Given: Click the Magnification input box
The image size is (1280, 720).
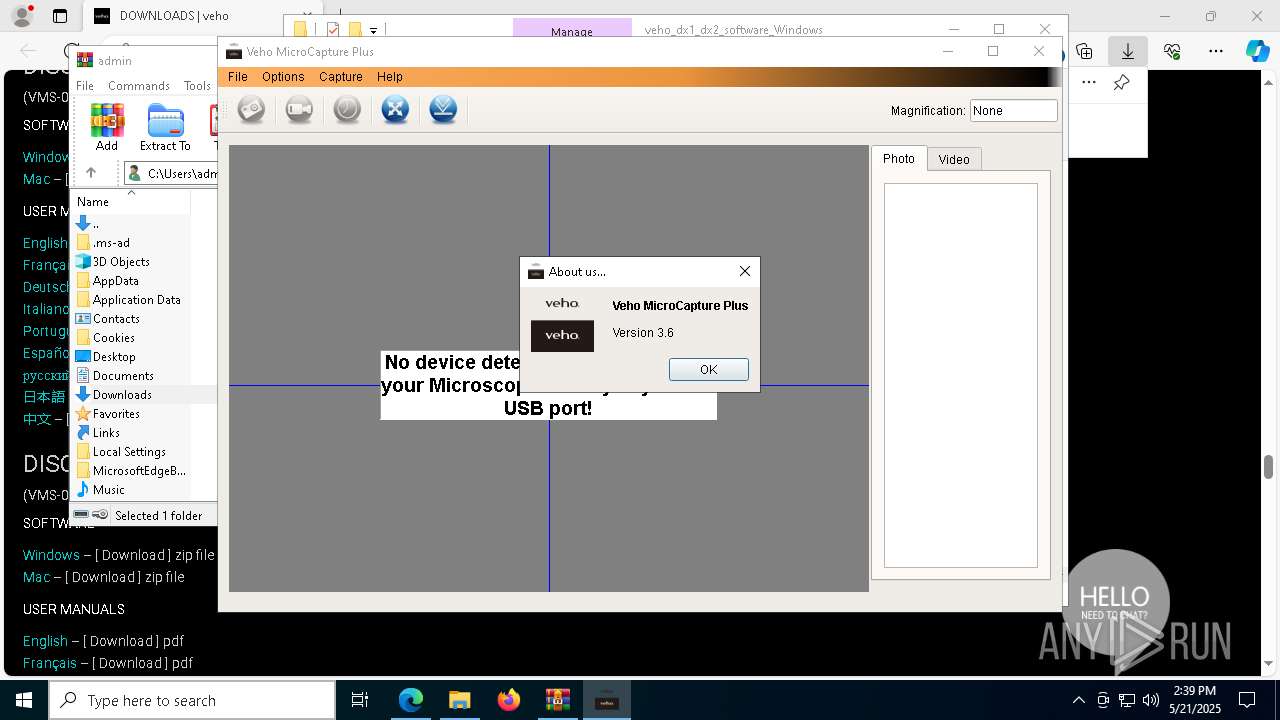Looking at the screenshot, I should click(1013, 111).
